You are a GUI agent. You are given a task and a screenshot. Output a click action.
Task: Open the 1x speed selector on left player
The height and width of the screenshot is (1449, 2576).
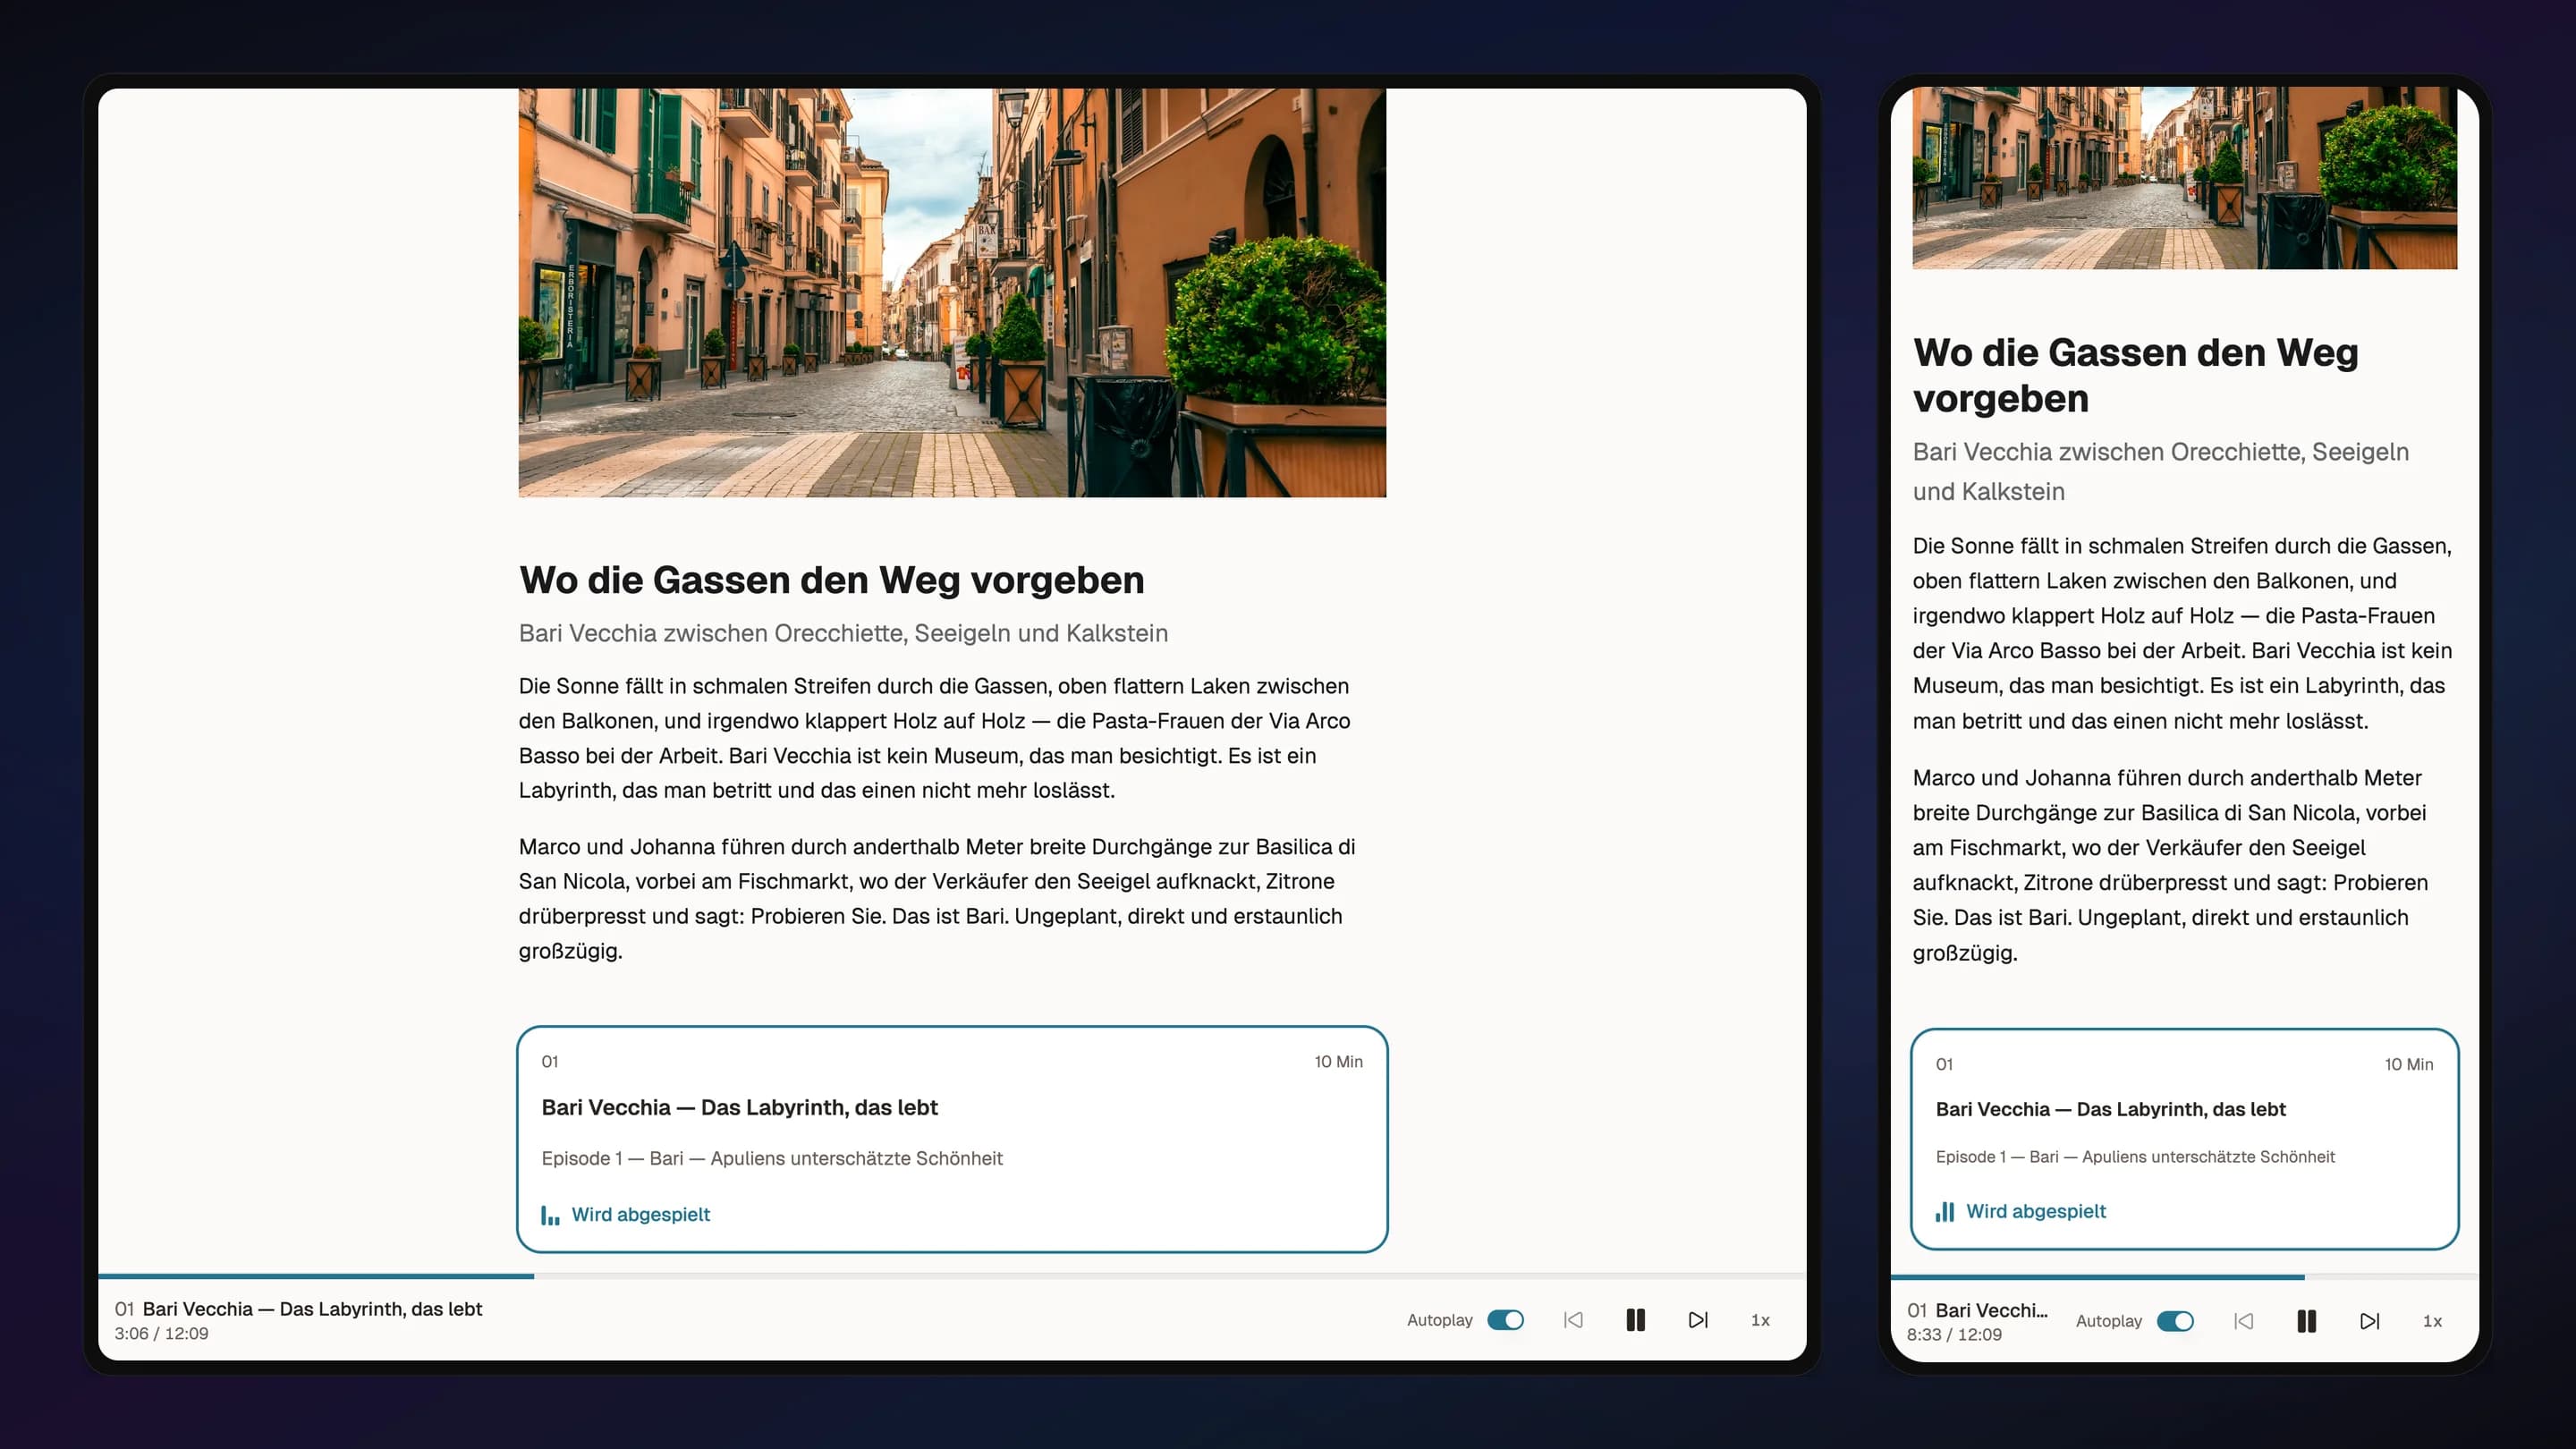[x=1760, y=1320]
